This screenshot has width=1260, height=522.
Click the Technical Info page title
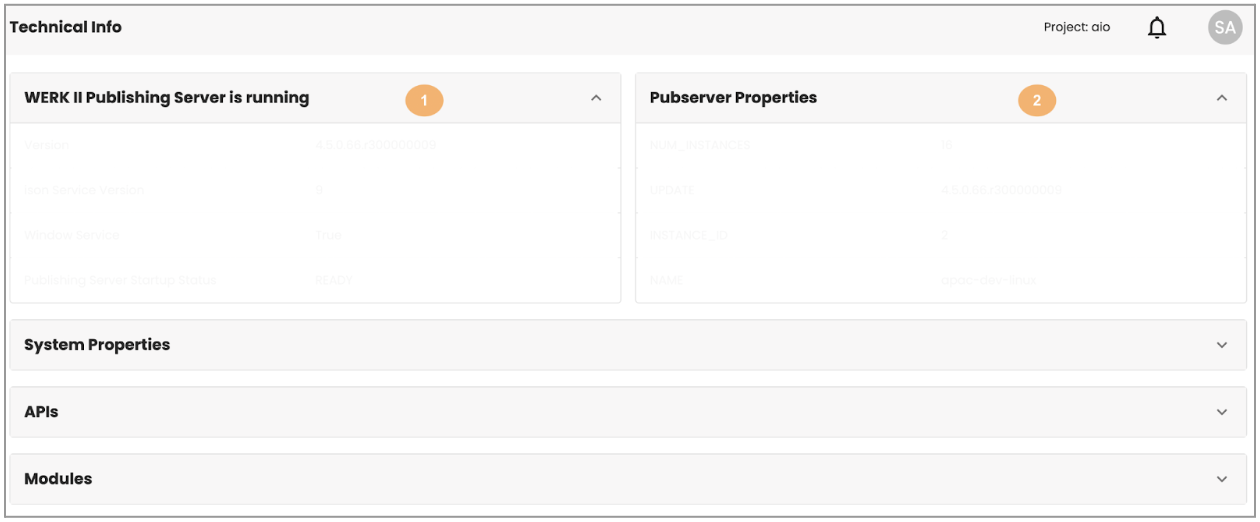click(66, 27)
